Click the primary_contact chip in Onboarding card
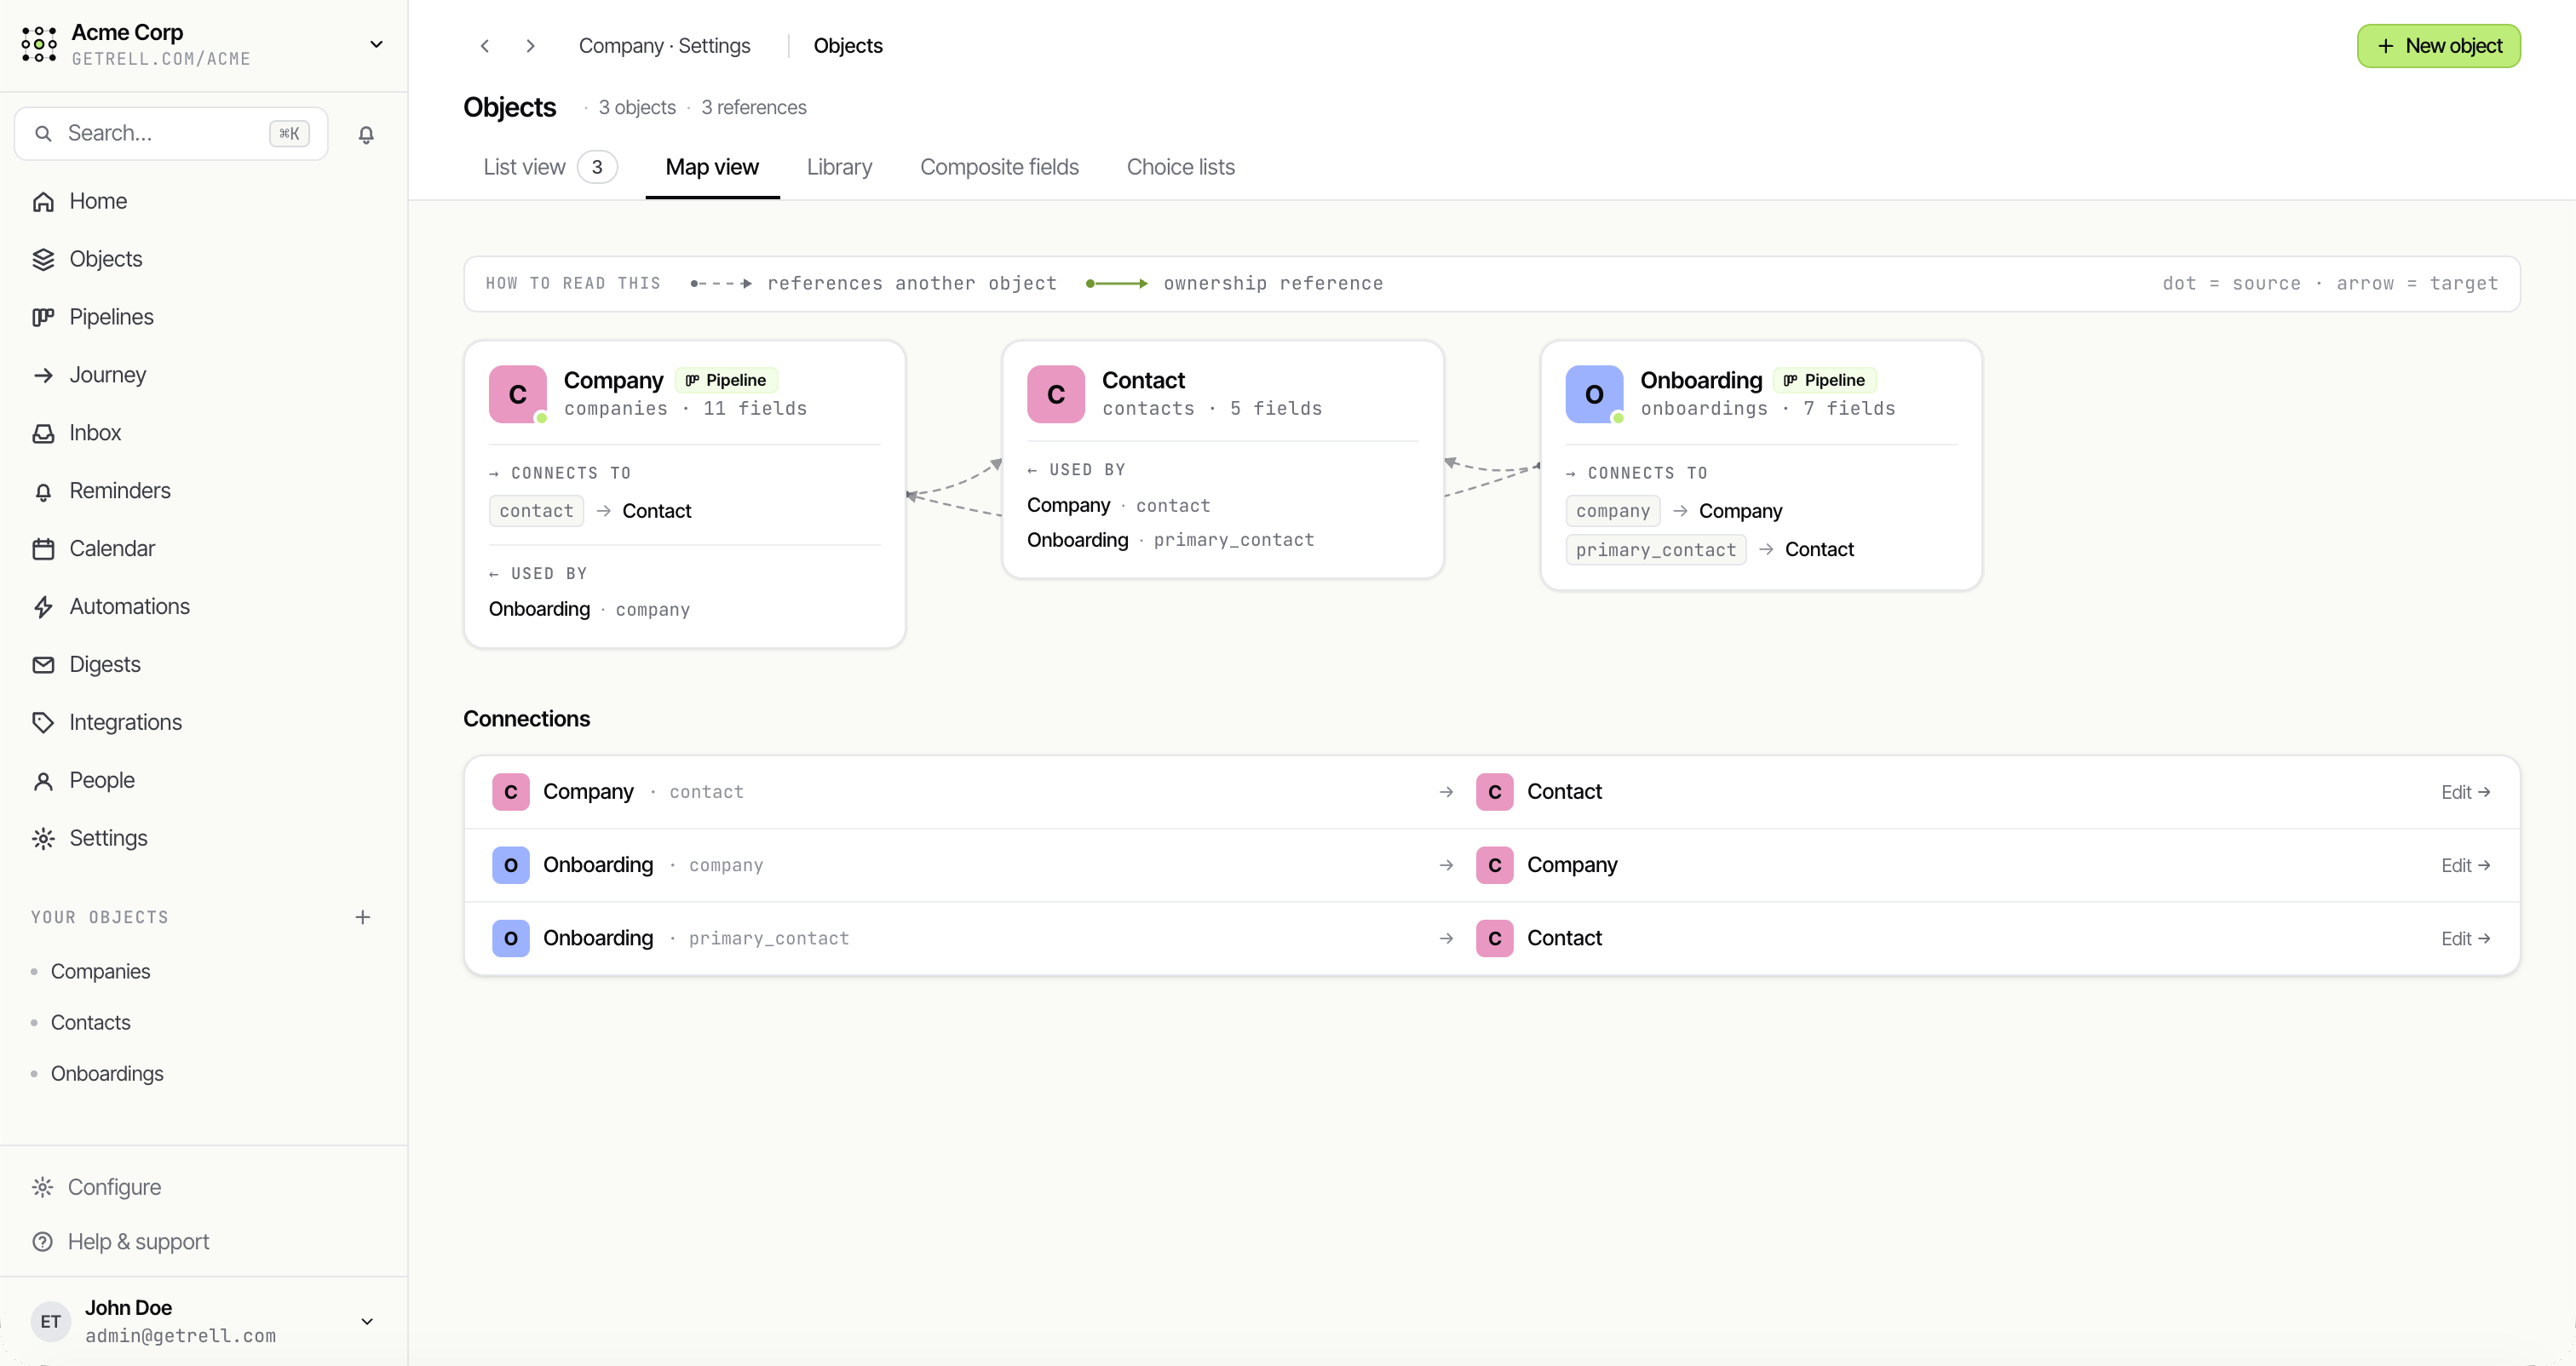This screenshot has height=1366, width=2576. click(x=1656, y=549)
